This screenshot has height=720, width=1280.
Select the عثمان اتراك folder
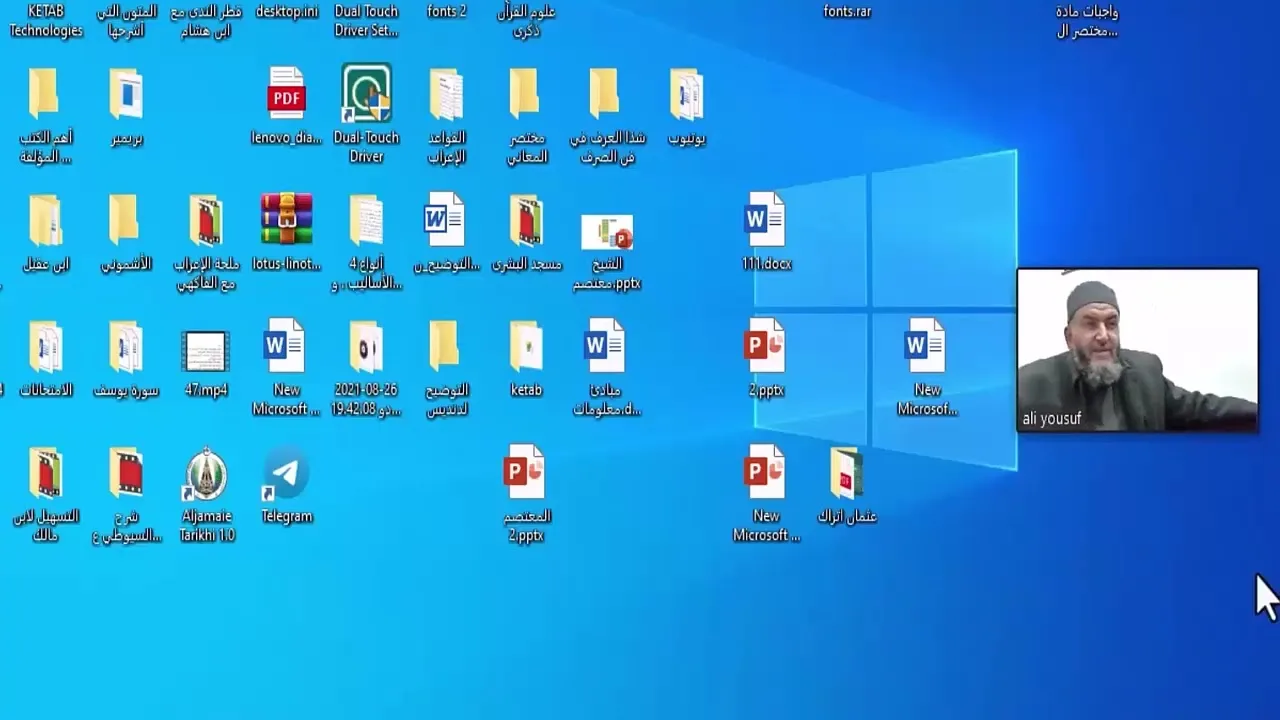(x=846, y=472)
